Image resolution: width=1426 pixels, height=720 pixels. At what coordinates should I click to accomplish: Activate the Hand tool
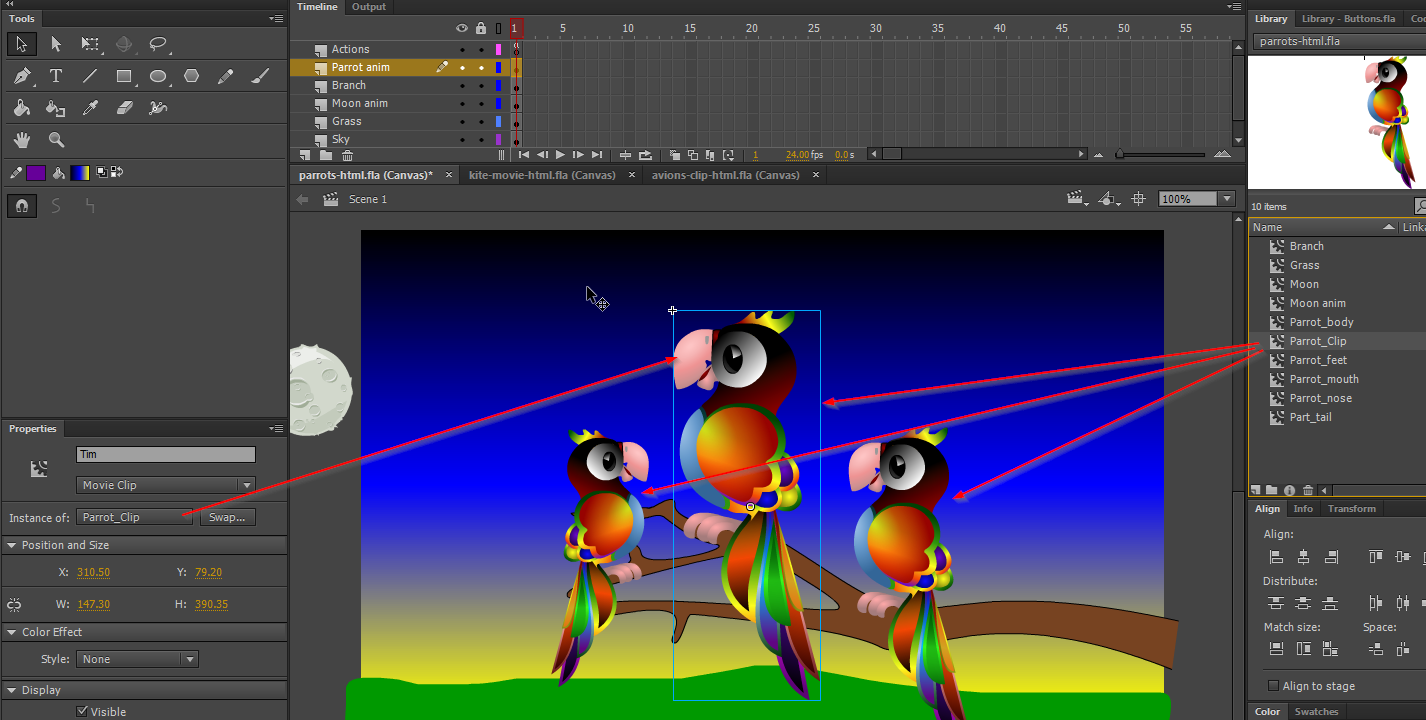[x=21, y=140]
